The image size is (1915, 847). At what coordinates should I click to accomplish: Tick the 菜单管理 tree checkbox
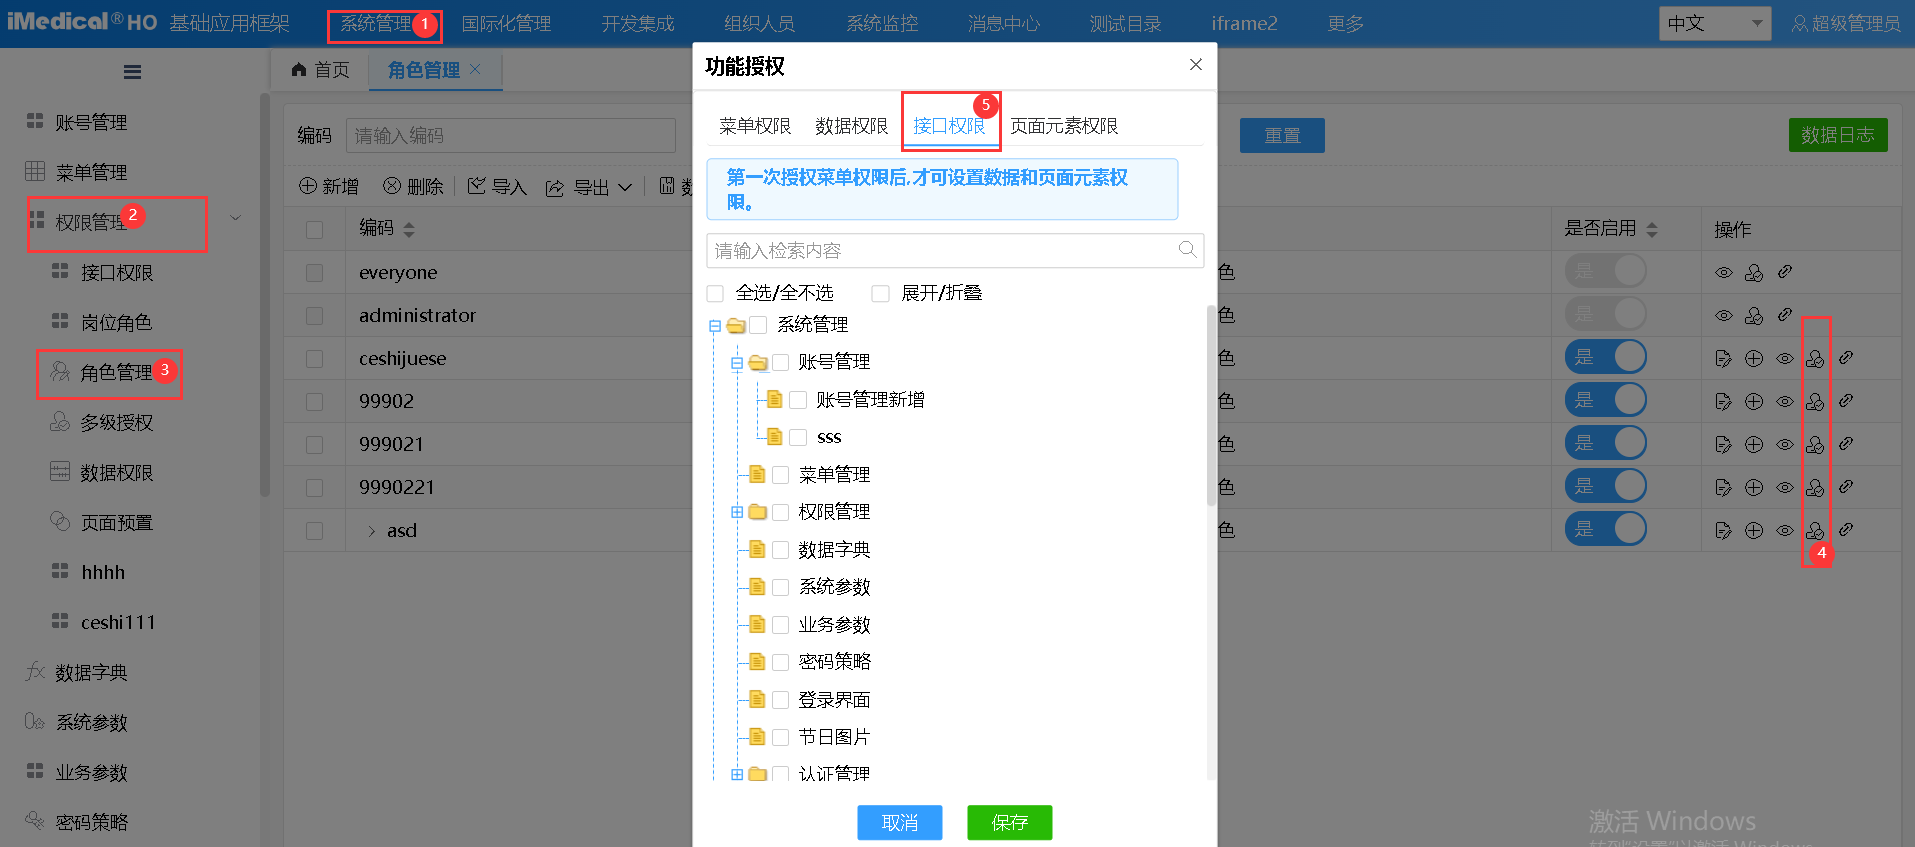pos(781,475)
